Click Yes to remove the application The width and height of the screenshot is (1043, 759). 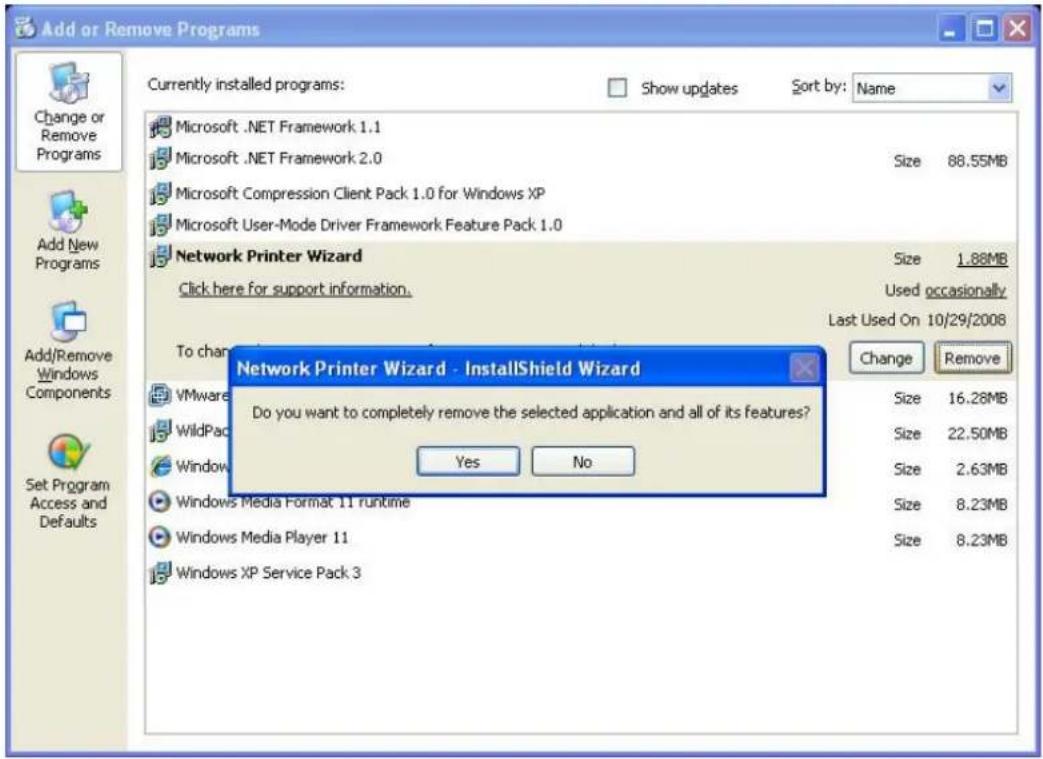[x=468, y=462]
